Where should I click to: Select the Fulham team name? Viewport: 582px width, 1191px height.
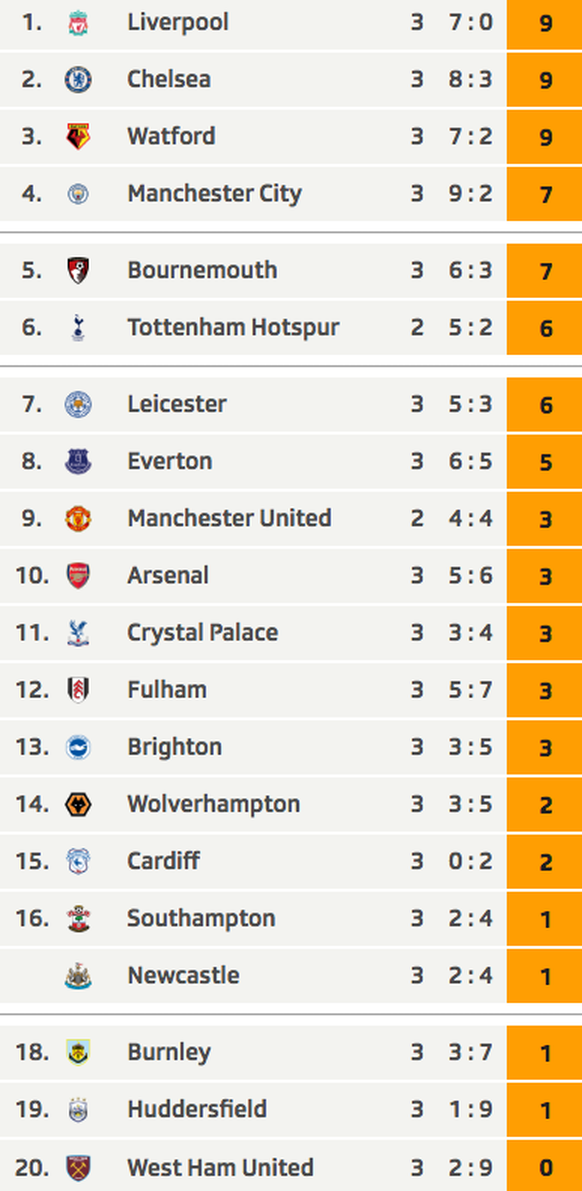(166, 690)
